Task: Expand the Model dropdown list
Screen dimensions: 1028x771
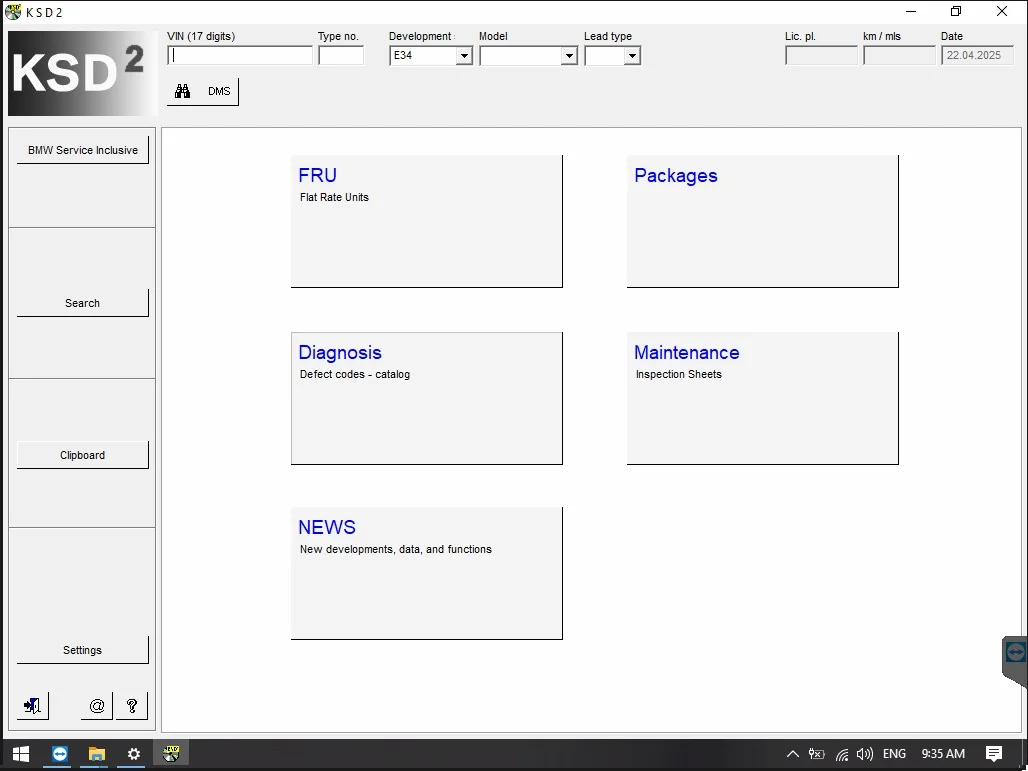Action: 569,56
